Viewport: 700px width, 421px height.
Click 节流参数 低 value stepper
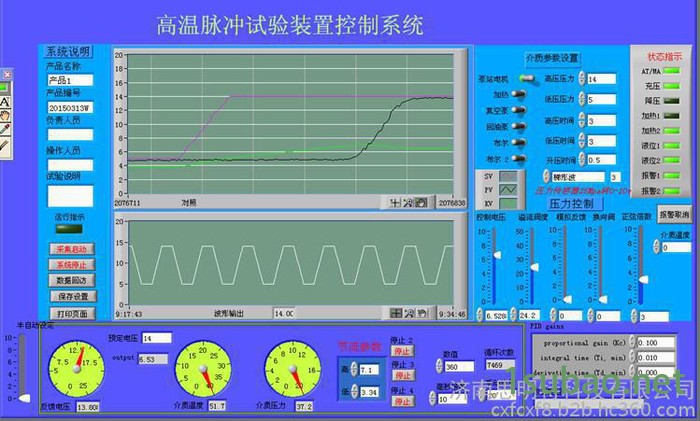354,392
